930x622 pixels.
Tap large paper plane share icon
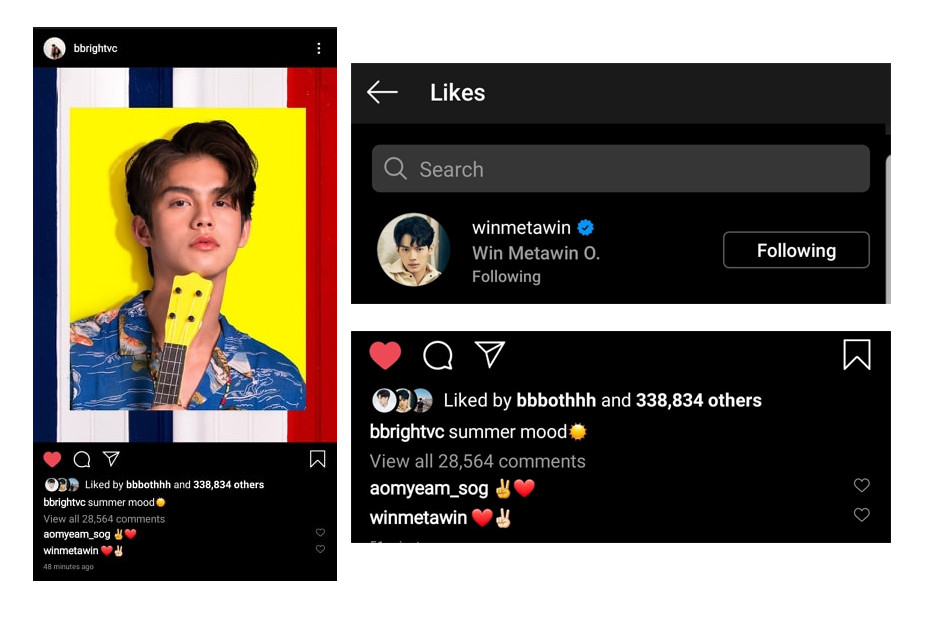point(489,354)
